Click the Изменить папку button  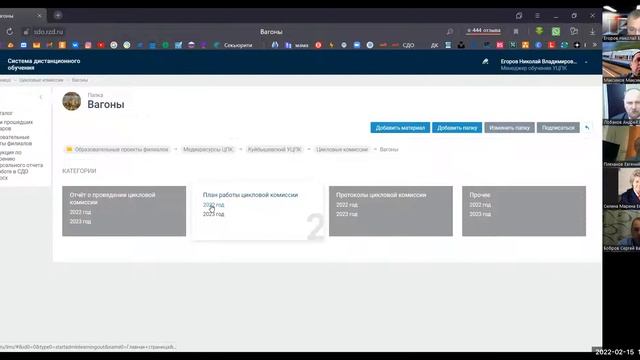pos(509,128)
